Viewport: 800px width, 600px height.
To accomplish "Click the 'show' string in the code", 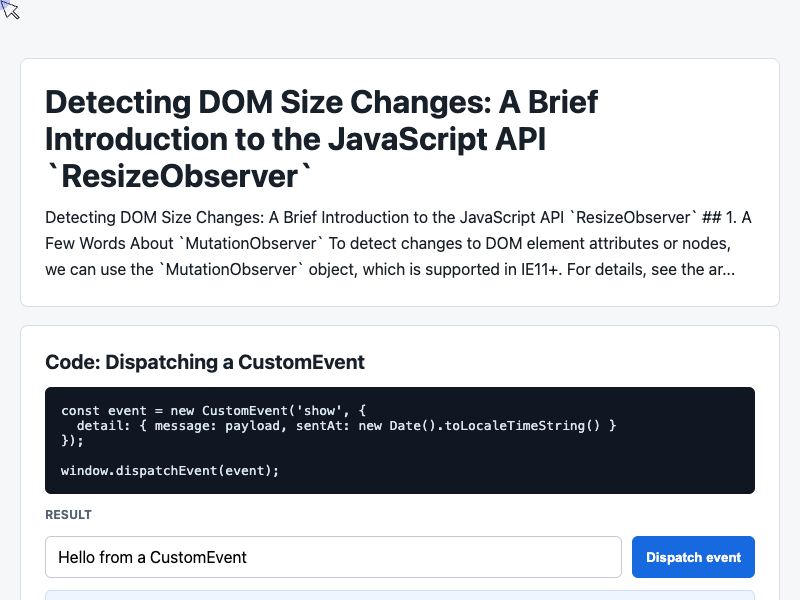I will tap(319, 411).
